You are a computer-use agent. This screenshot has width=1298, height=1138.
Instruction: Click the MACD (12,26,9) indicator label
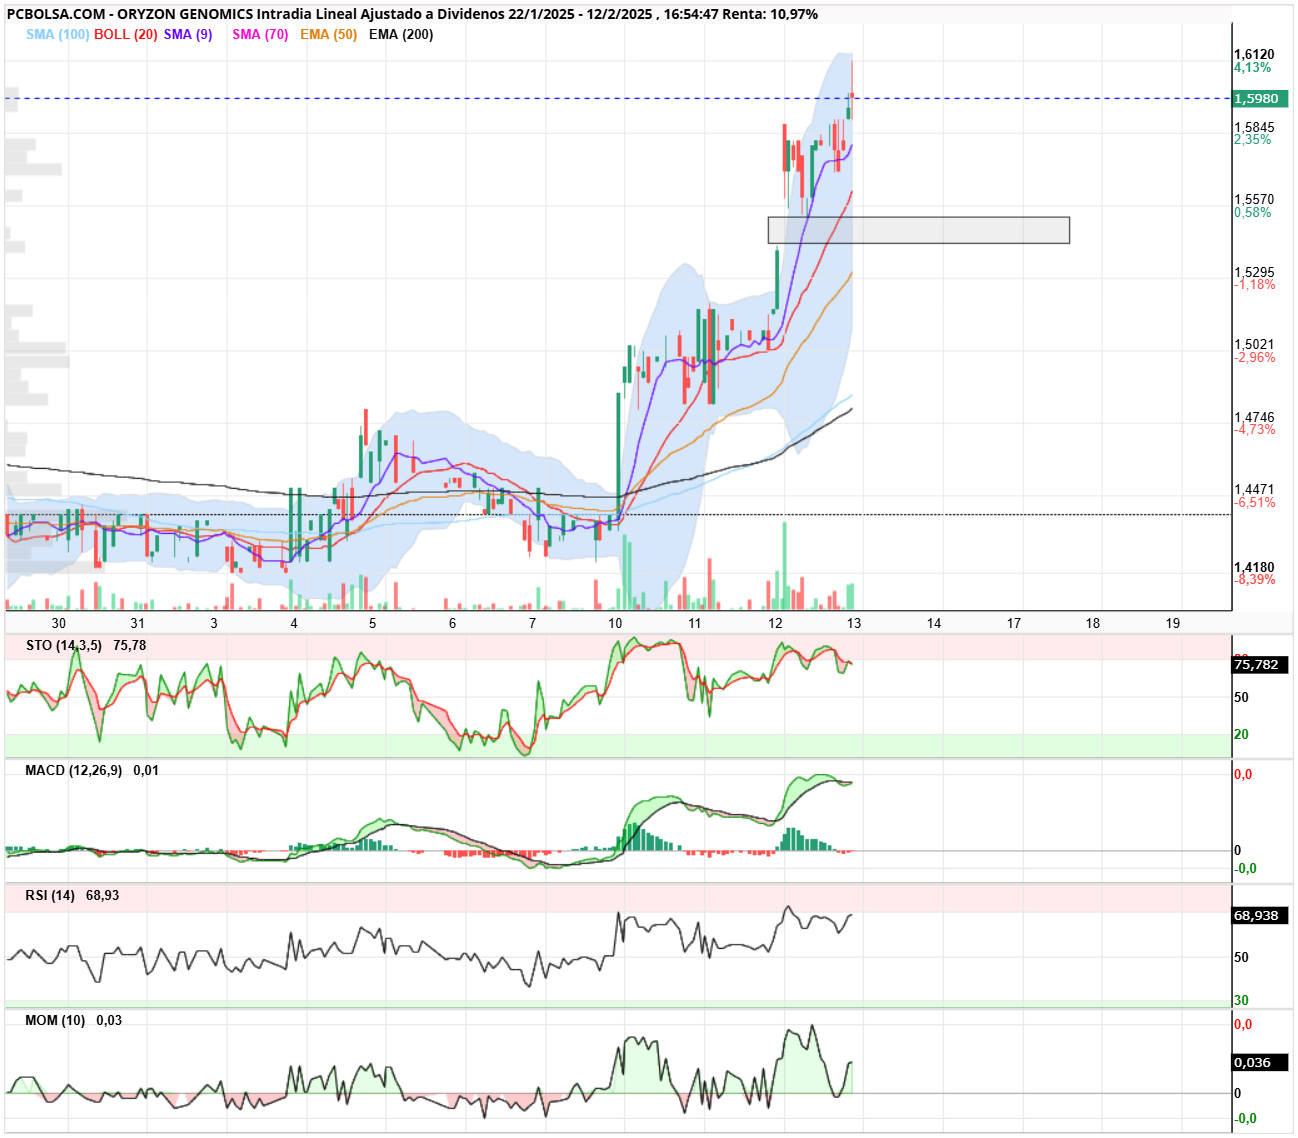click(x=73, y=770)
